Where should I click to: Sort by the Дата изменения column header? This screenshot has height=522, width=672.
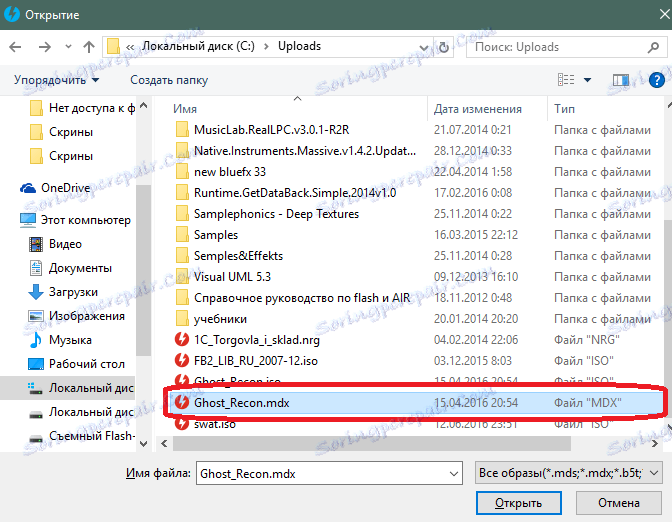pos(477,109)
